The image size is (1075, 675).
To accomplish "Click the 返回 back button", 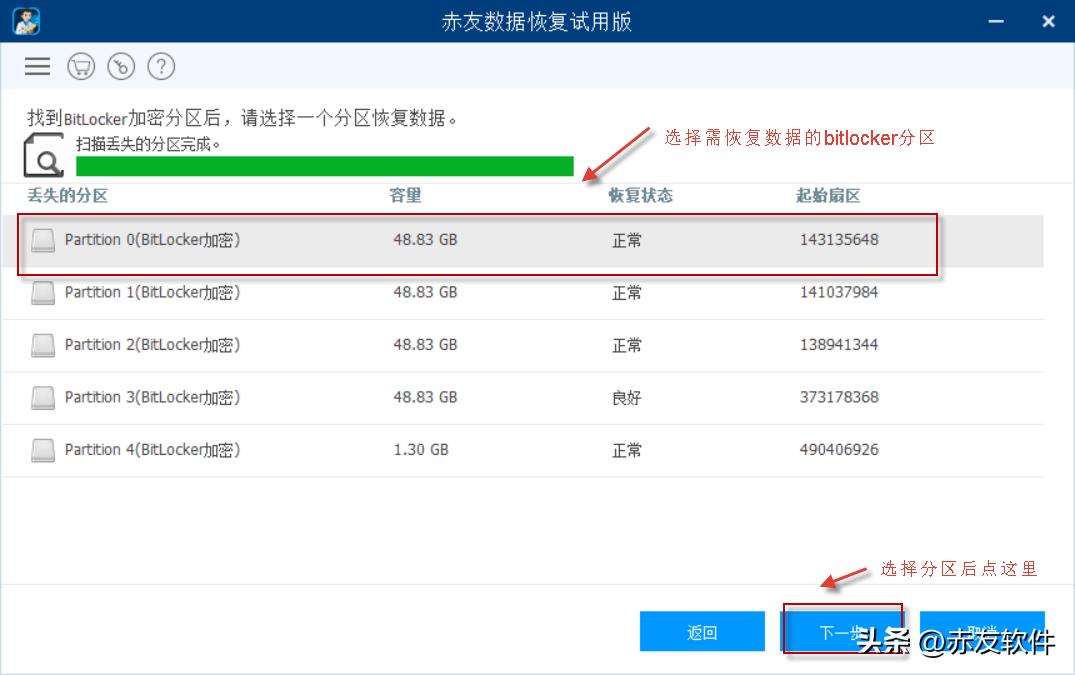I will (x=700, y=632).
